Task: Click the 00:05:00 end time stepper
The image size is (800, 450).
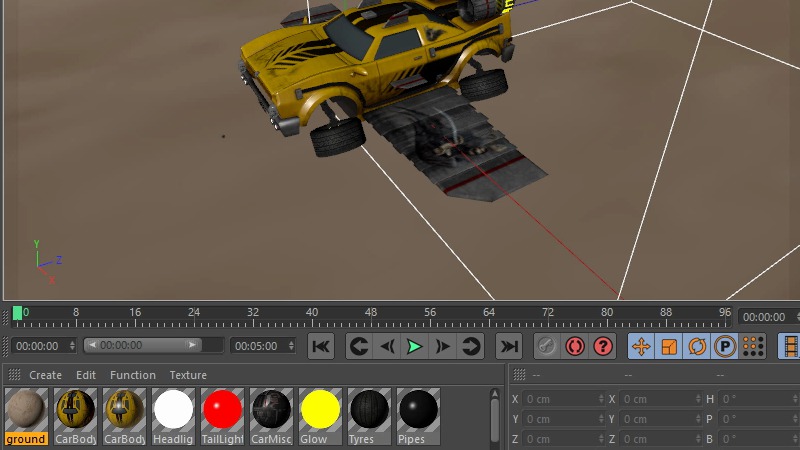Action: [263, 346]
